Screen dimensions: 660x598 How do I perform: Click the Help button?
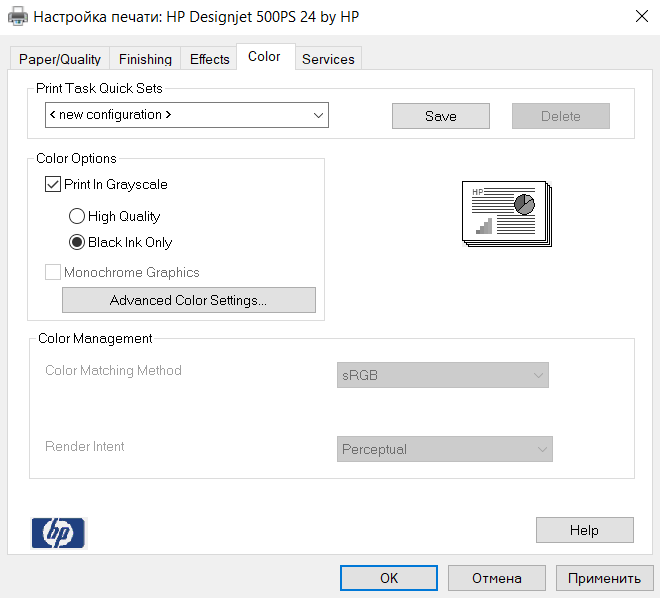585,530
